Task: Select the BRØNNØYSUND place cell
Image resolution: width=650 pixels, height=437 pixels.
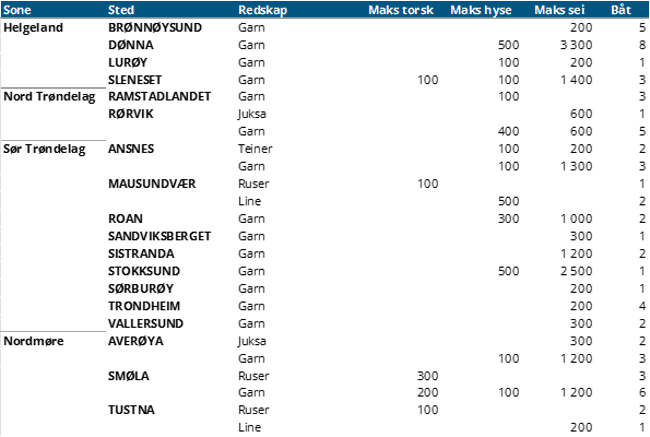Action: (x=155, y=27)
